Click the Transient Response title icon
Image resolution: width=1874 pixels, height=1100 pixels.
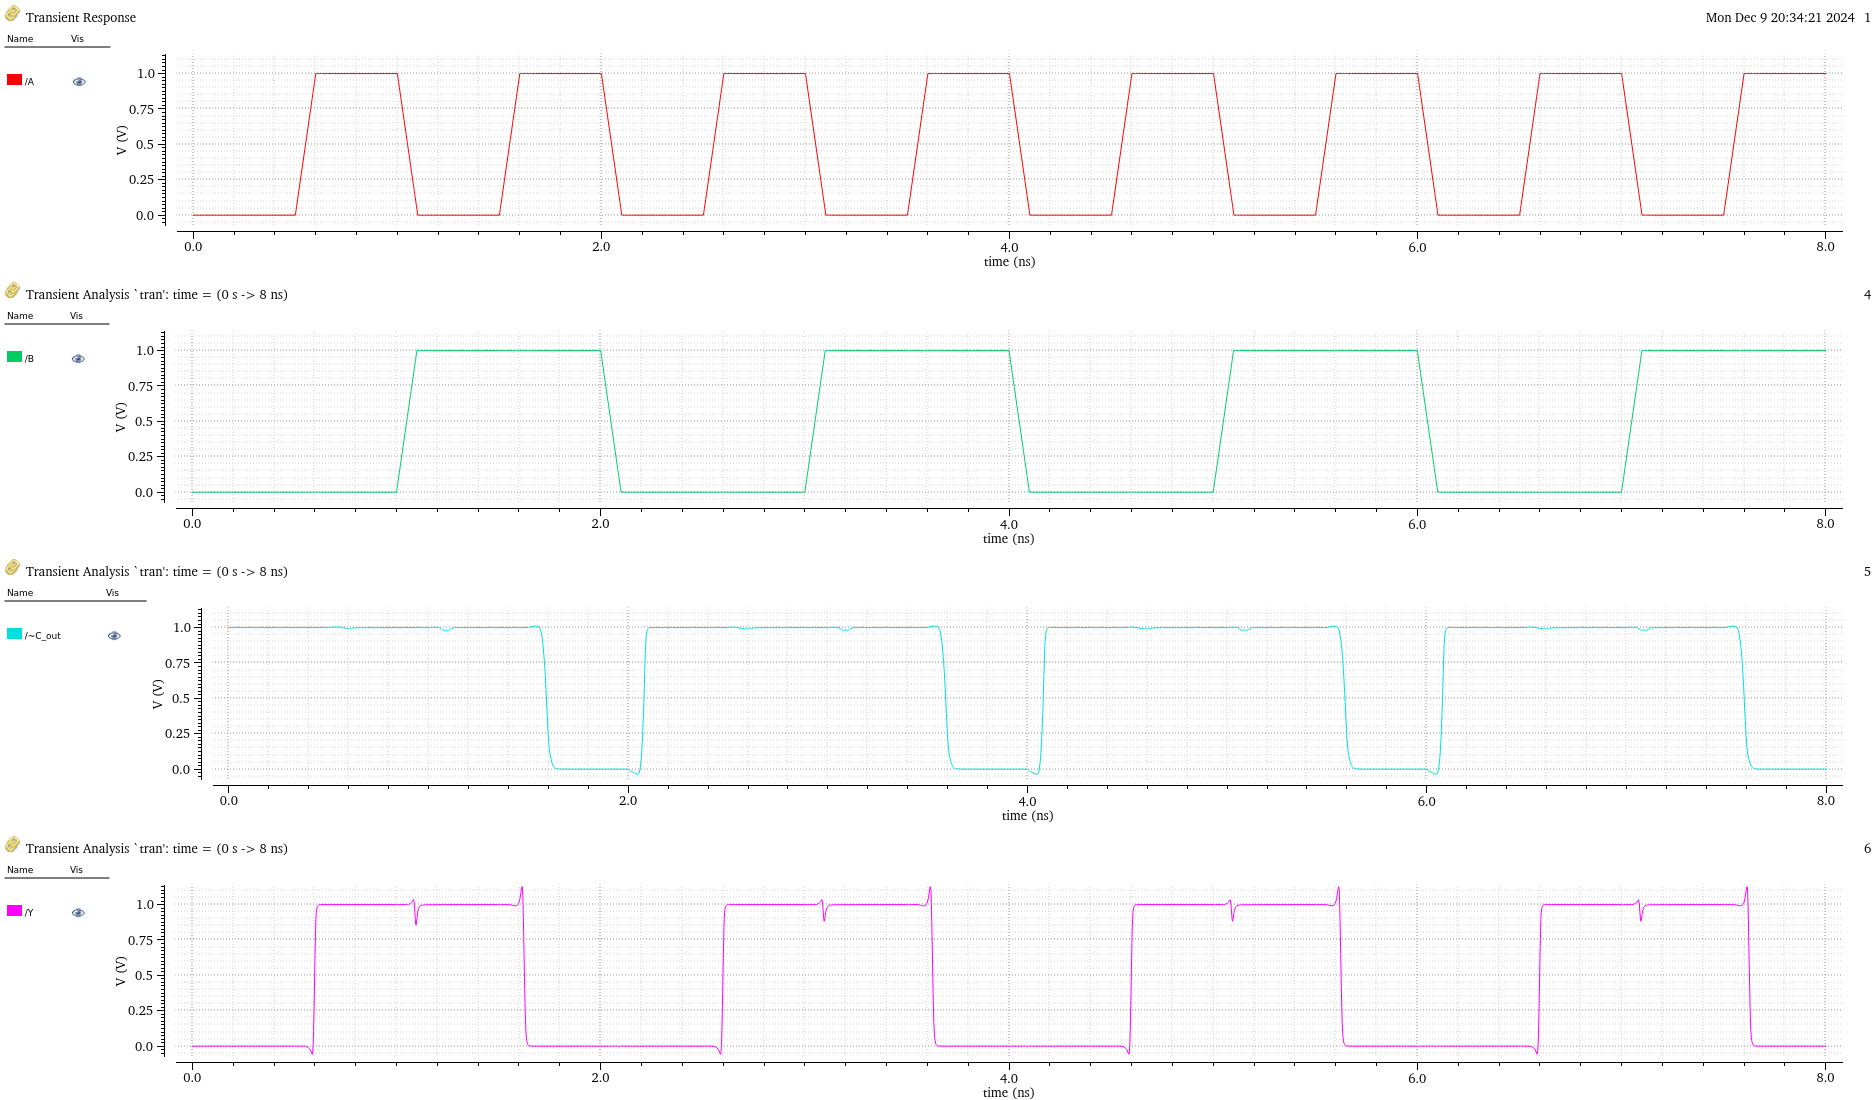pyautogui.click(x=12, y=14)
